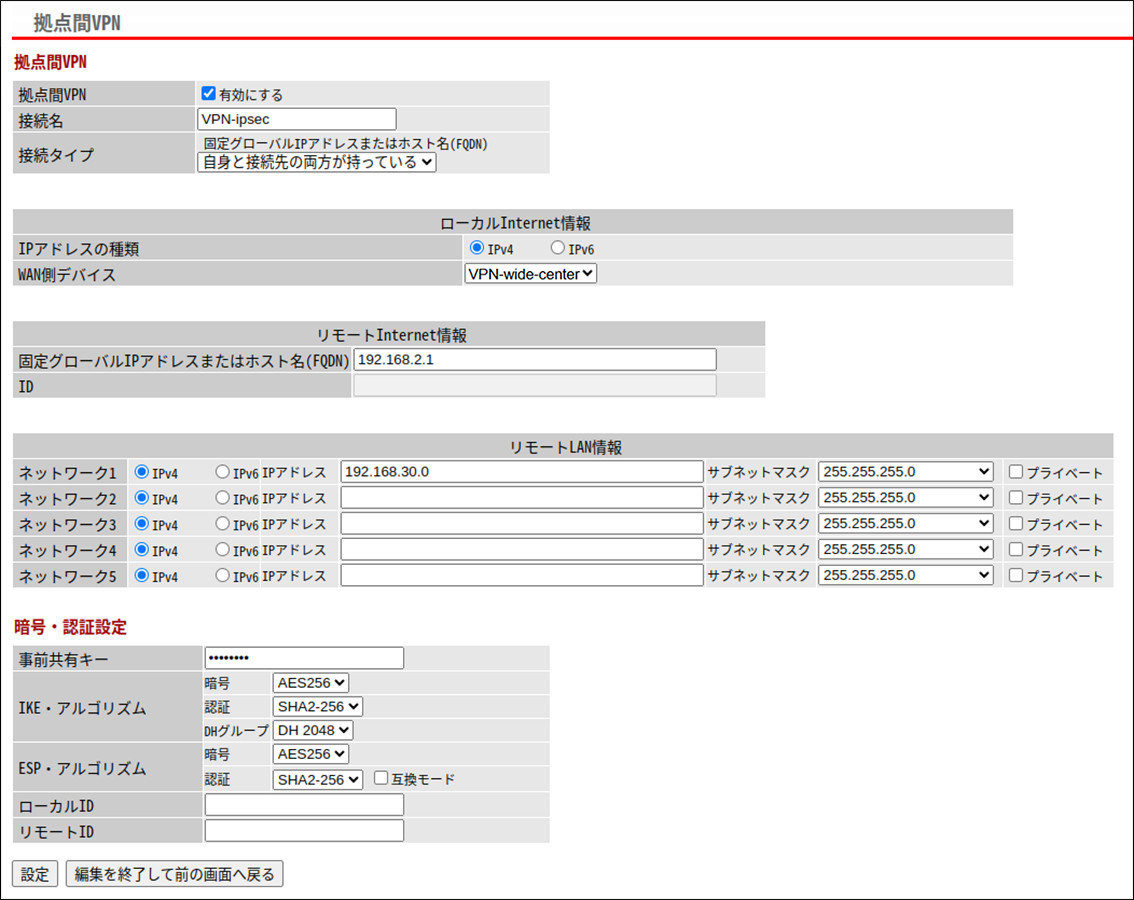Click 編集を終了して前の画面へ戻る
The width and height of the screenshot is (1134, 900).
click(x=174, y=873)
